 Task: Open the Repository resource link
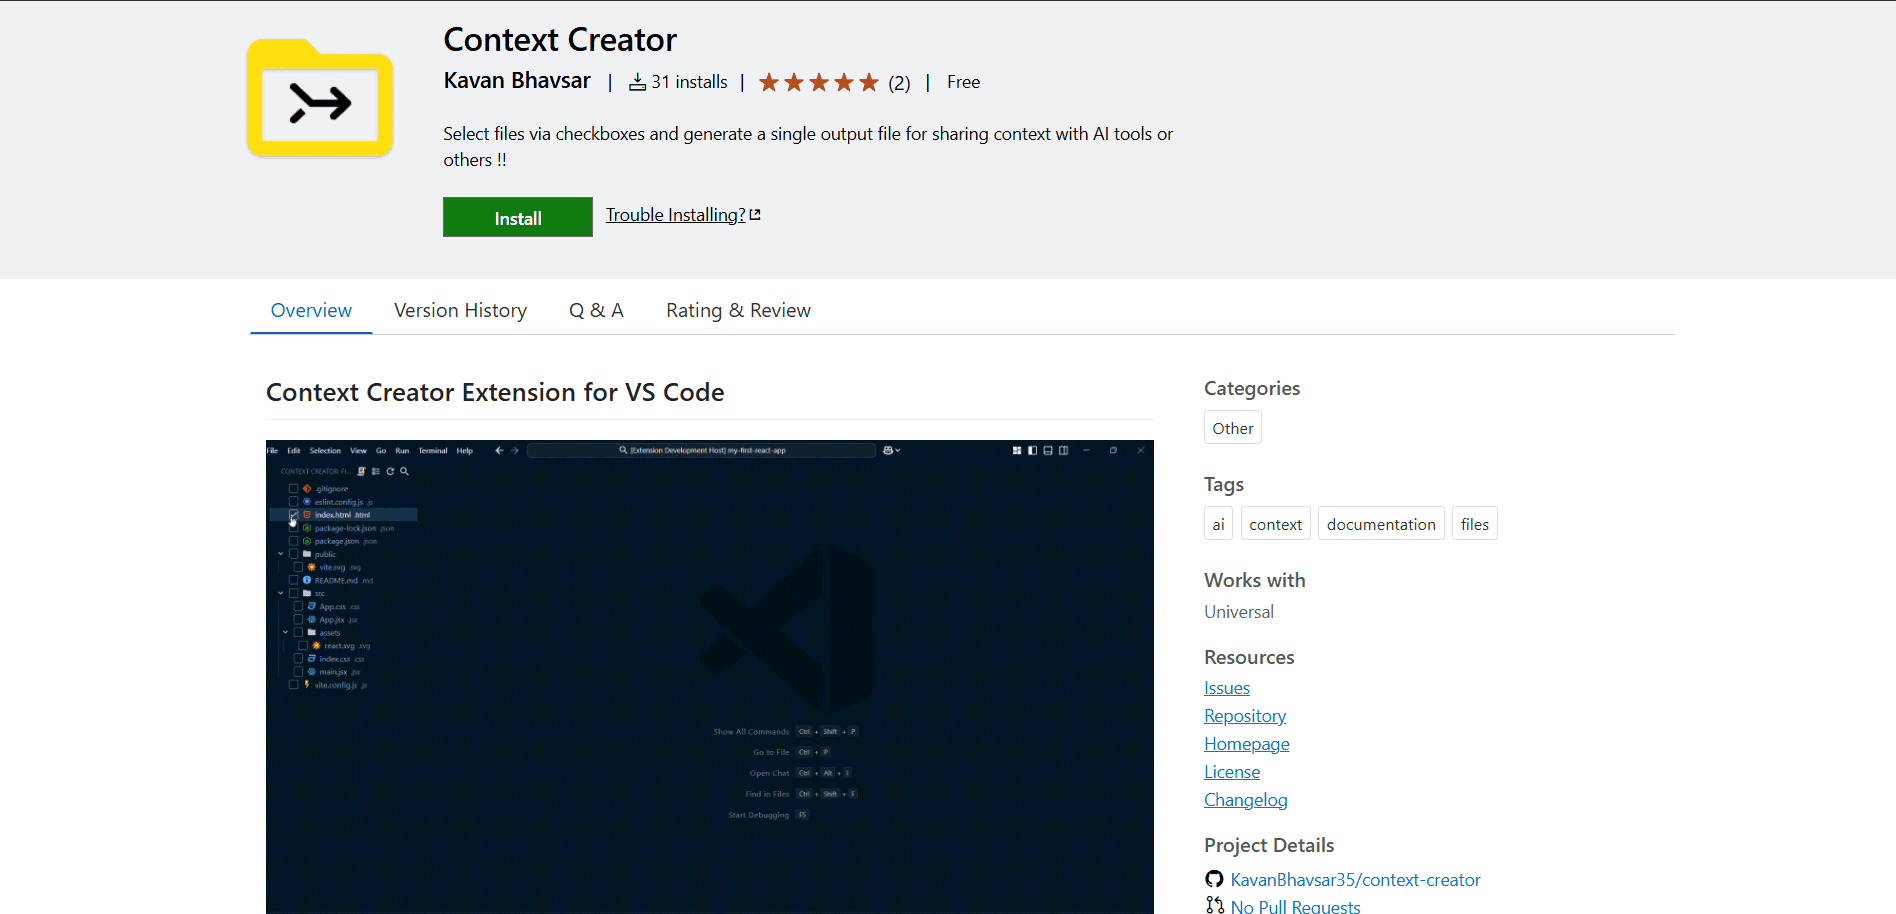coord(1245,716)
